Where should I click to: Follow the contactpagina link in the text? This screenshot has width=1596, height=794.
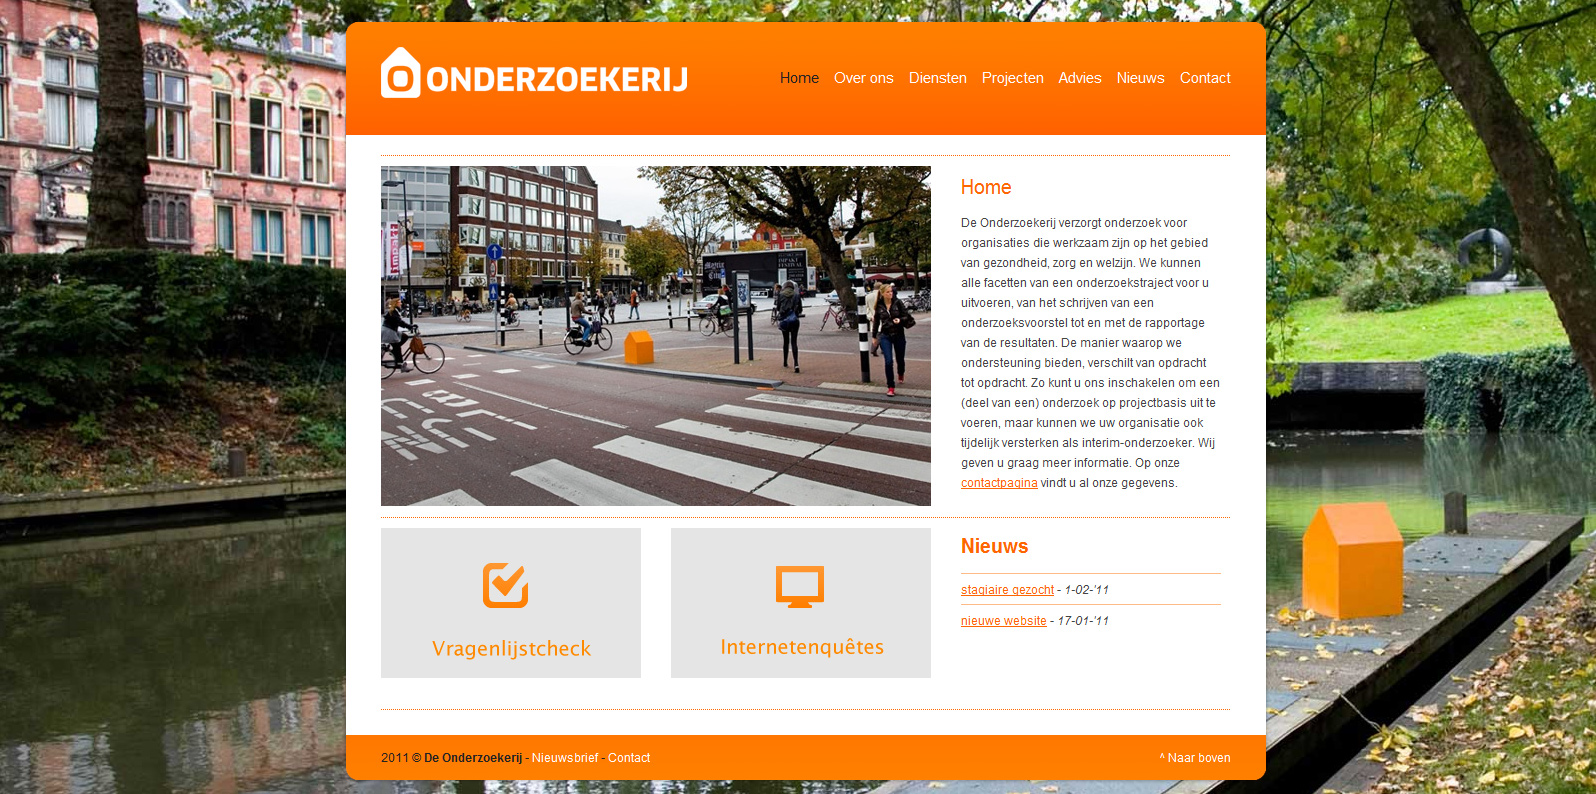998,483
